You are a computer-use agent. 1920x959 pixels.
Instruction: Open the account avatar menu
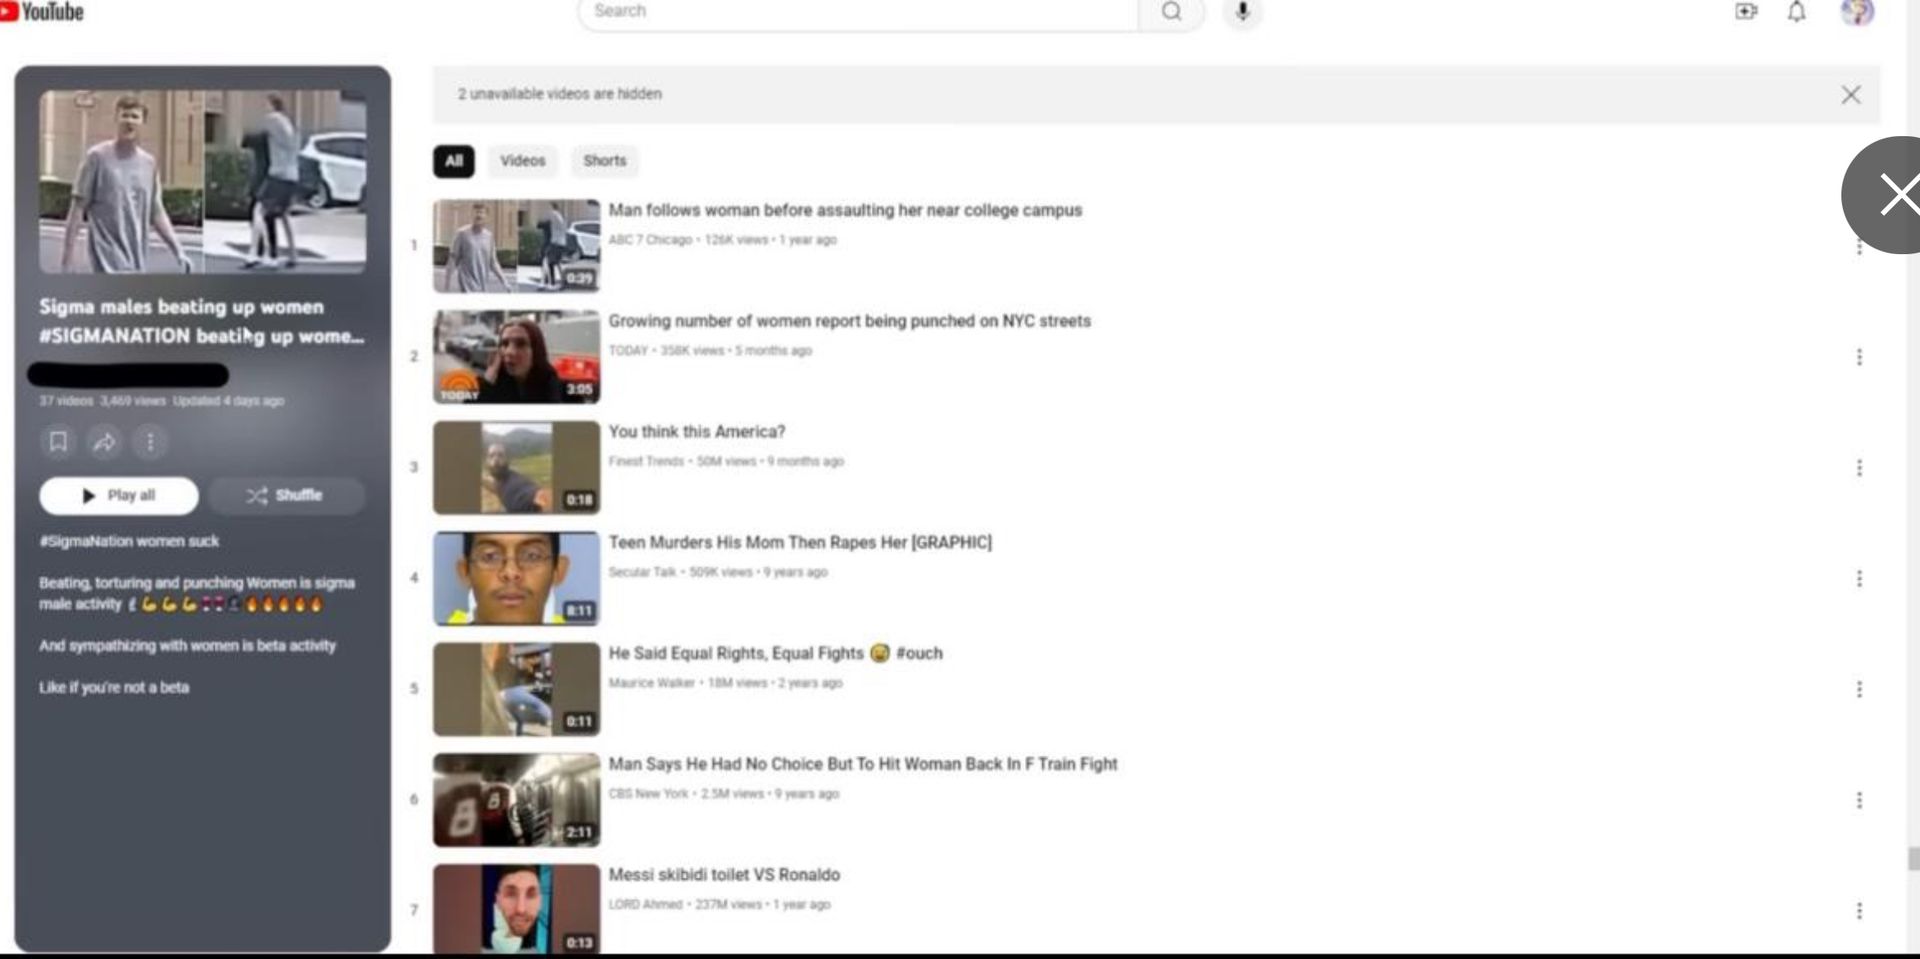[1857, 12]
